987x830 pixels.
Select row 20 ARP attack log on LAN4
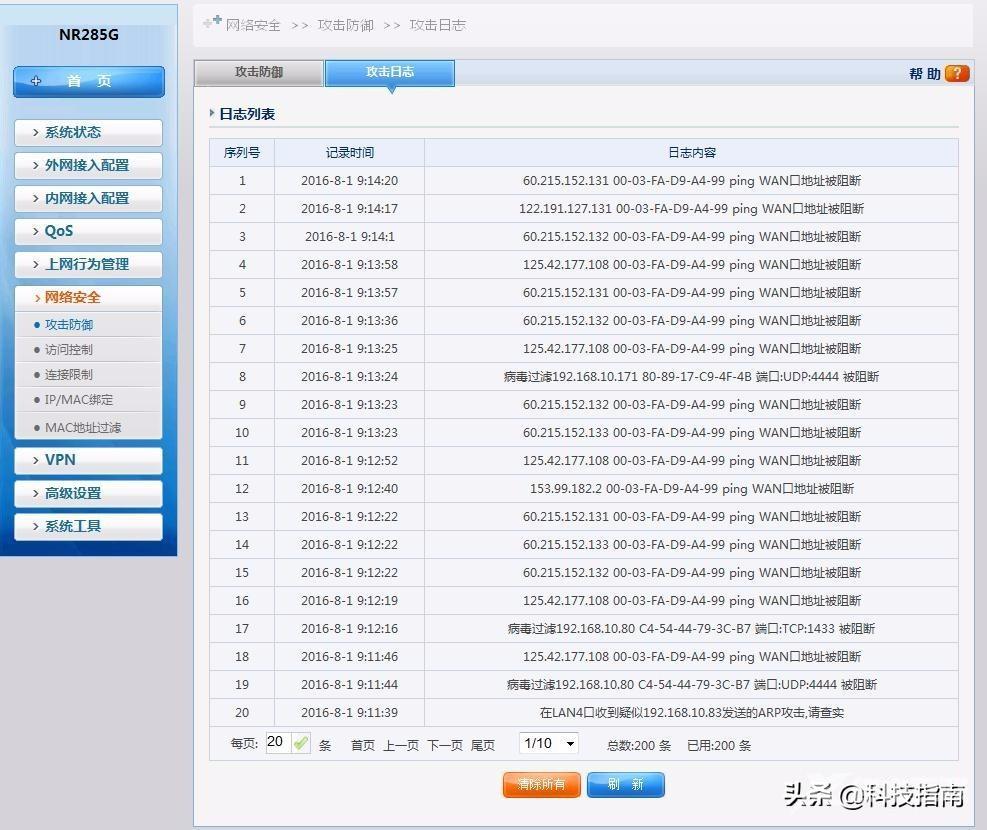pyautogui.click(x=691, y=713)
